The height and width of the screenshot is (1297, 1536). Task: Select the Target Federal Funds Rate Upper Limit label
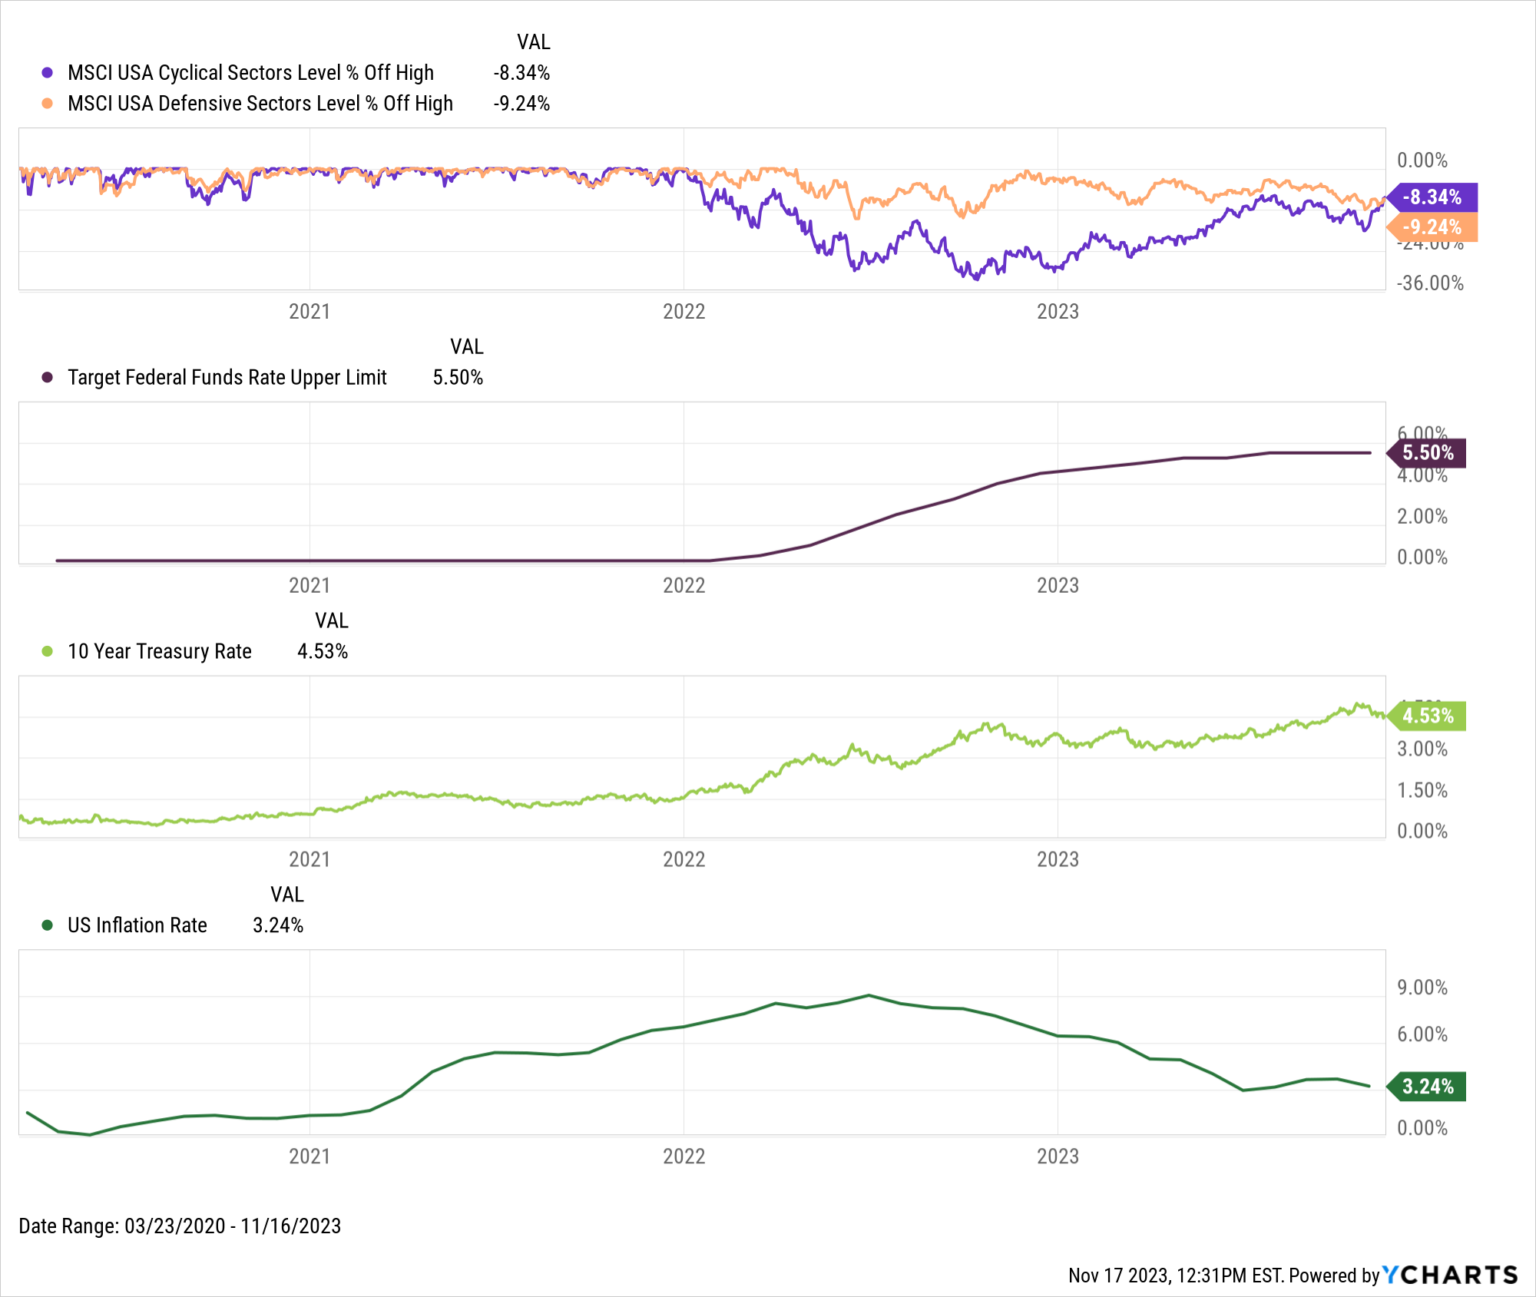(227, 378)
